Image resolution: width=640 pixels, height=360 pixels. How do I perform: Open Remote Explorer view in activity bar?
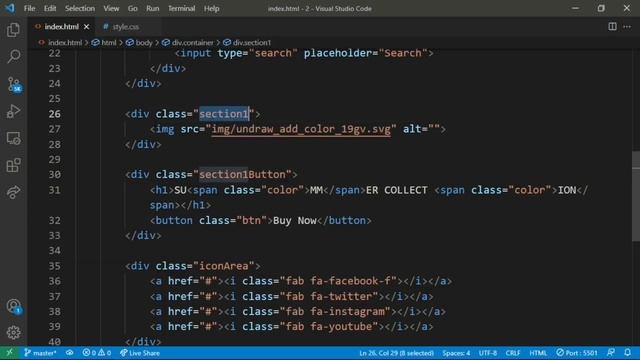pyautogui.click(x=13, y=138)
